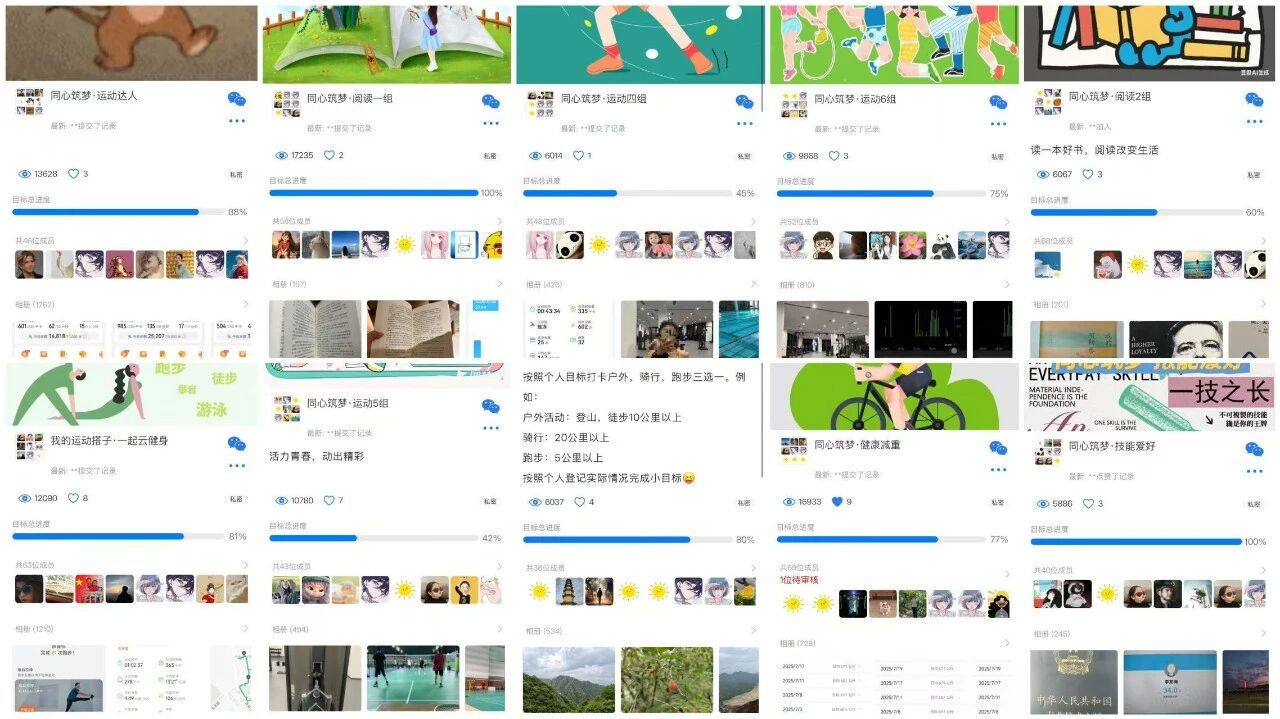Tap the WeChat share icon for 同心筑梦·运动达人
The height and width of the screenshot is (719, 1280).
236,99
